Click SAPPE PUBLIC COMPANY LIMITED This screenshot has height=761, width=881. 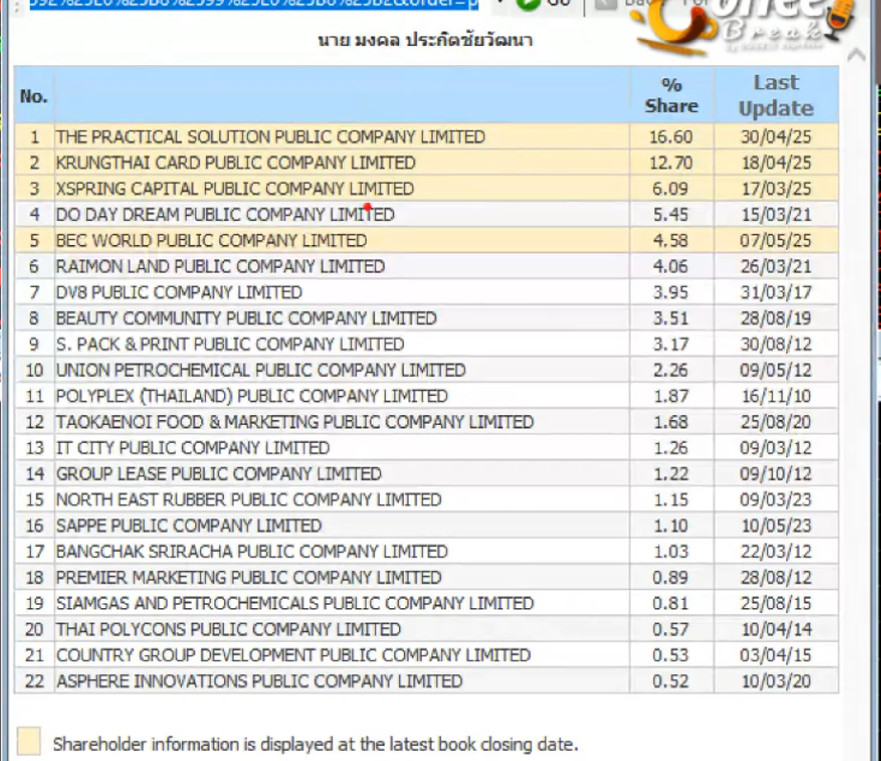coord(189,526)
